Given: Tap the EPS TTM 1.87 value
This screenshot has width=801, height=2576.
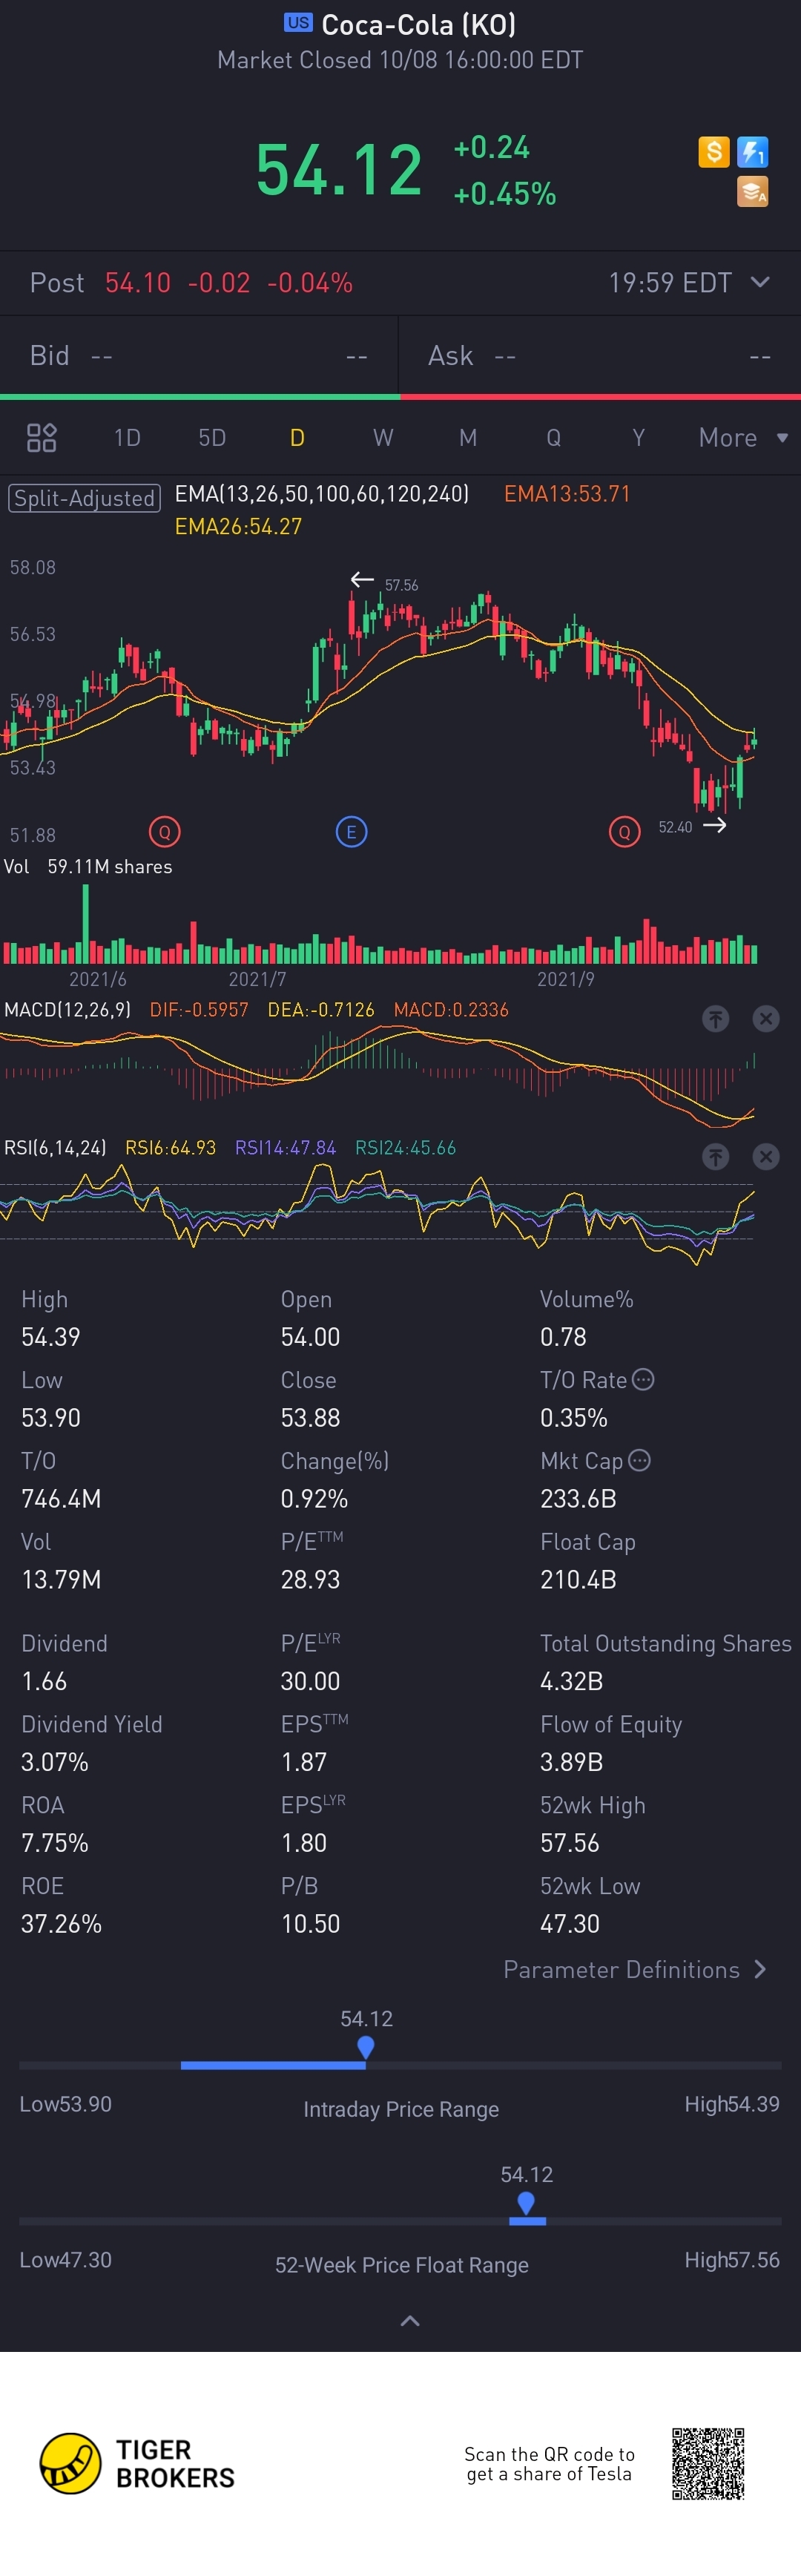Looking at the screenshot, I should tap(304, 1761).
